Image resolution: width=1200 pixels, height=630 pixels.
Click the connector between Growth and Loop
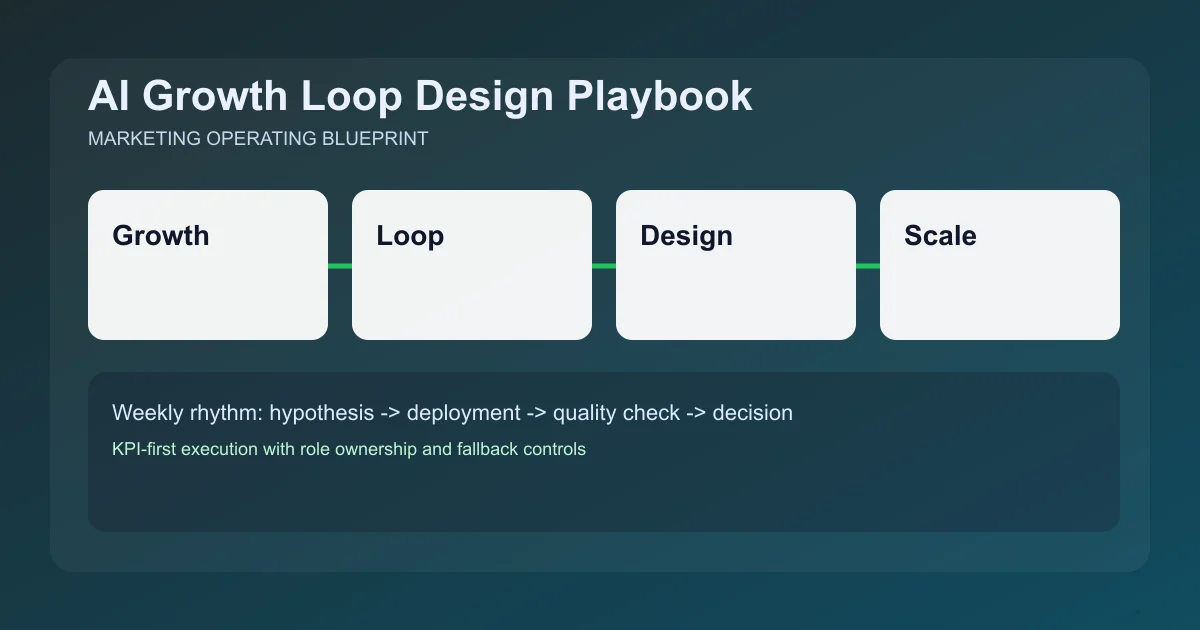[340, 264]
